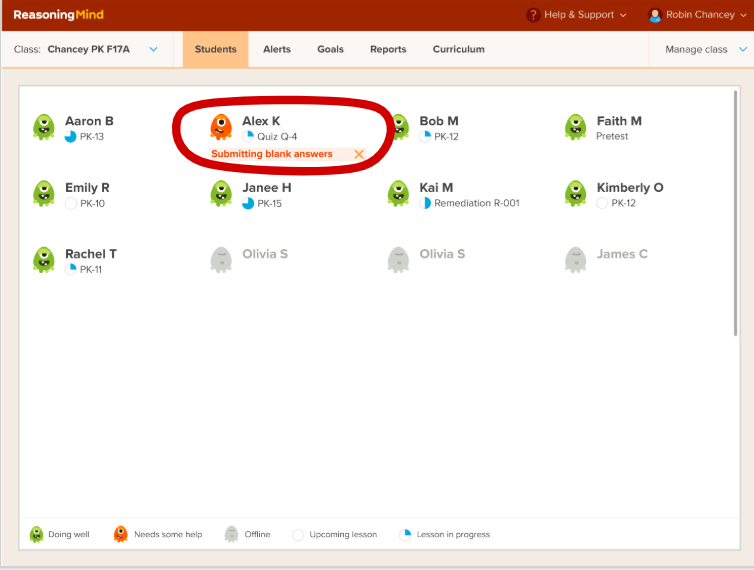Click Rachel T's monster avatar

click(43, 260)
